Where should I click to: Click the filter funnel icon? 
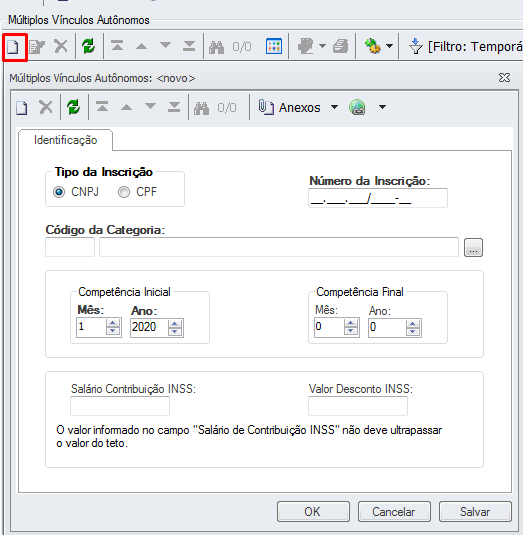coord(416,46)
